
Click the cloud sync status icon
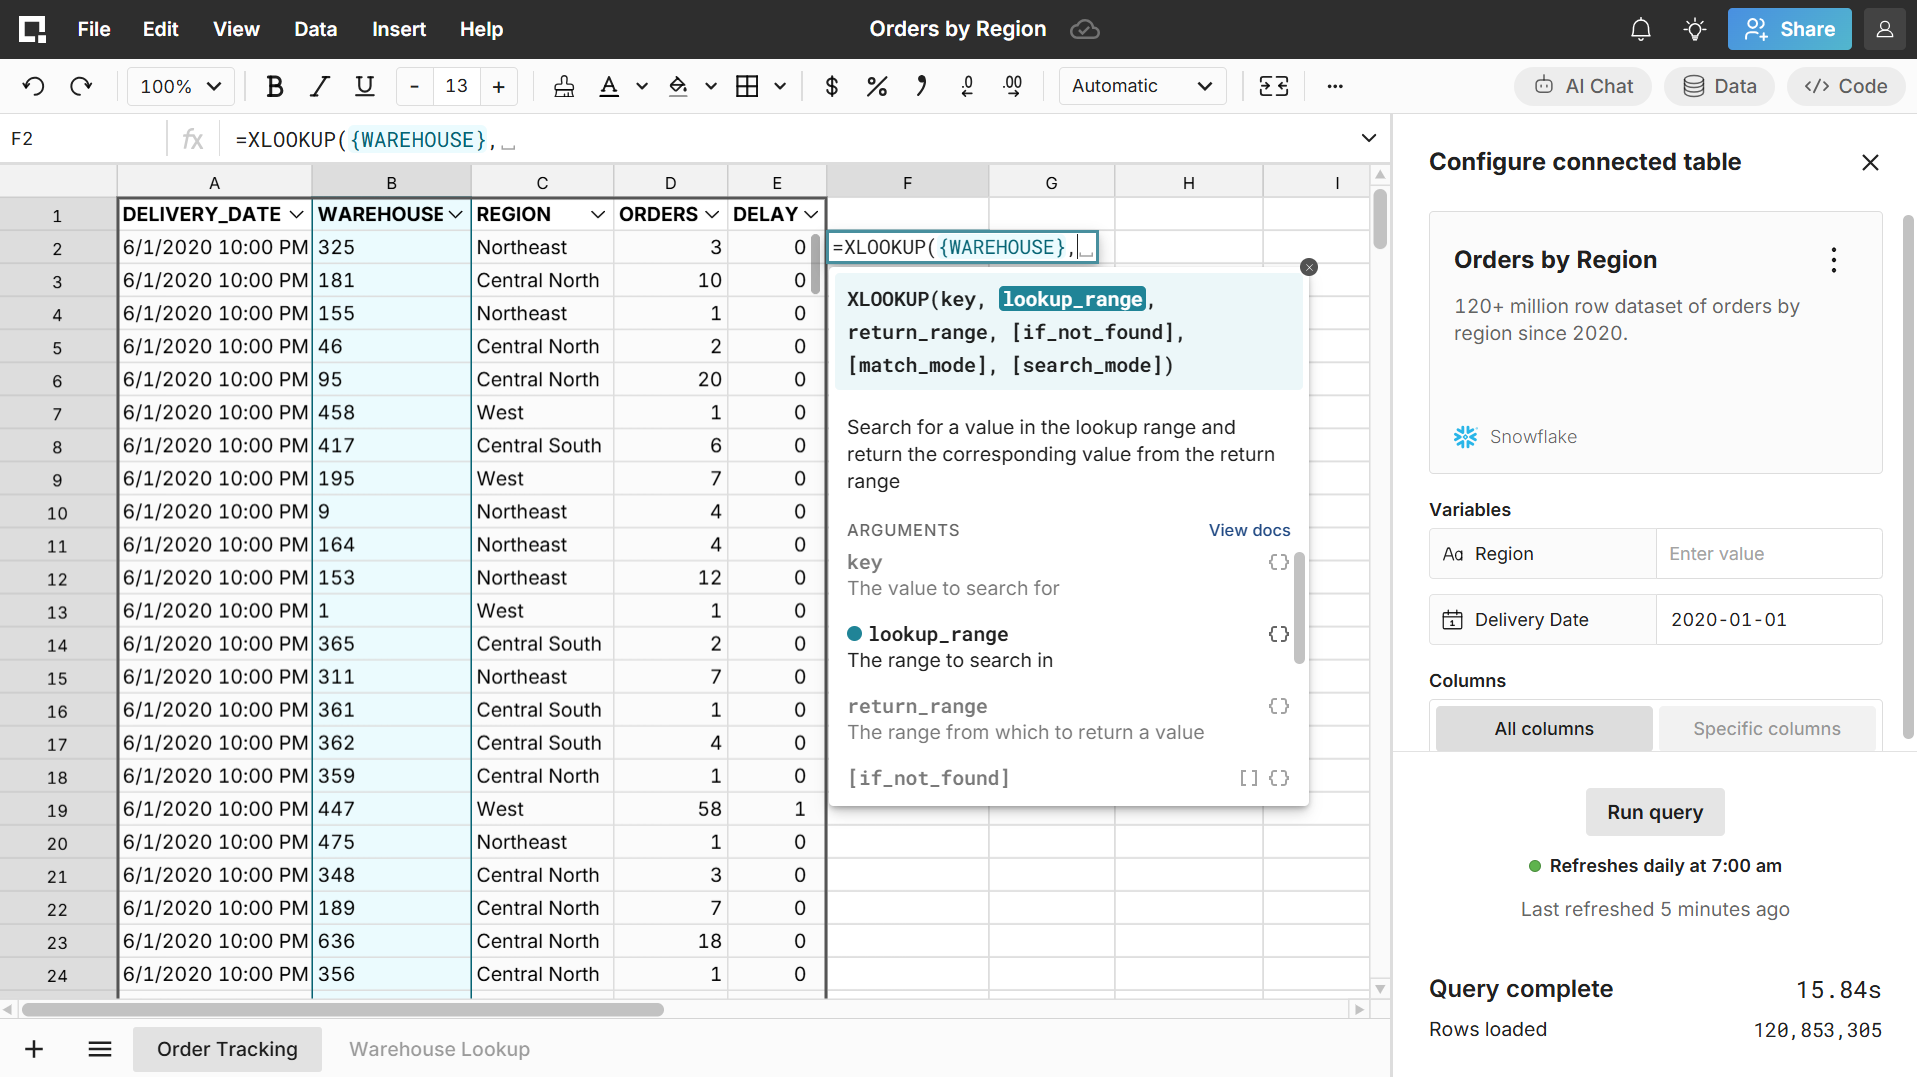(1085, 29)
